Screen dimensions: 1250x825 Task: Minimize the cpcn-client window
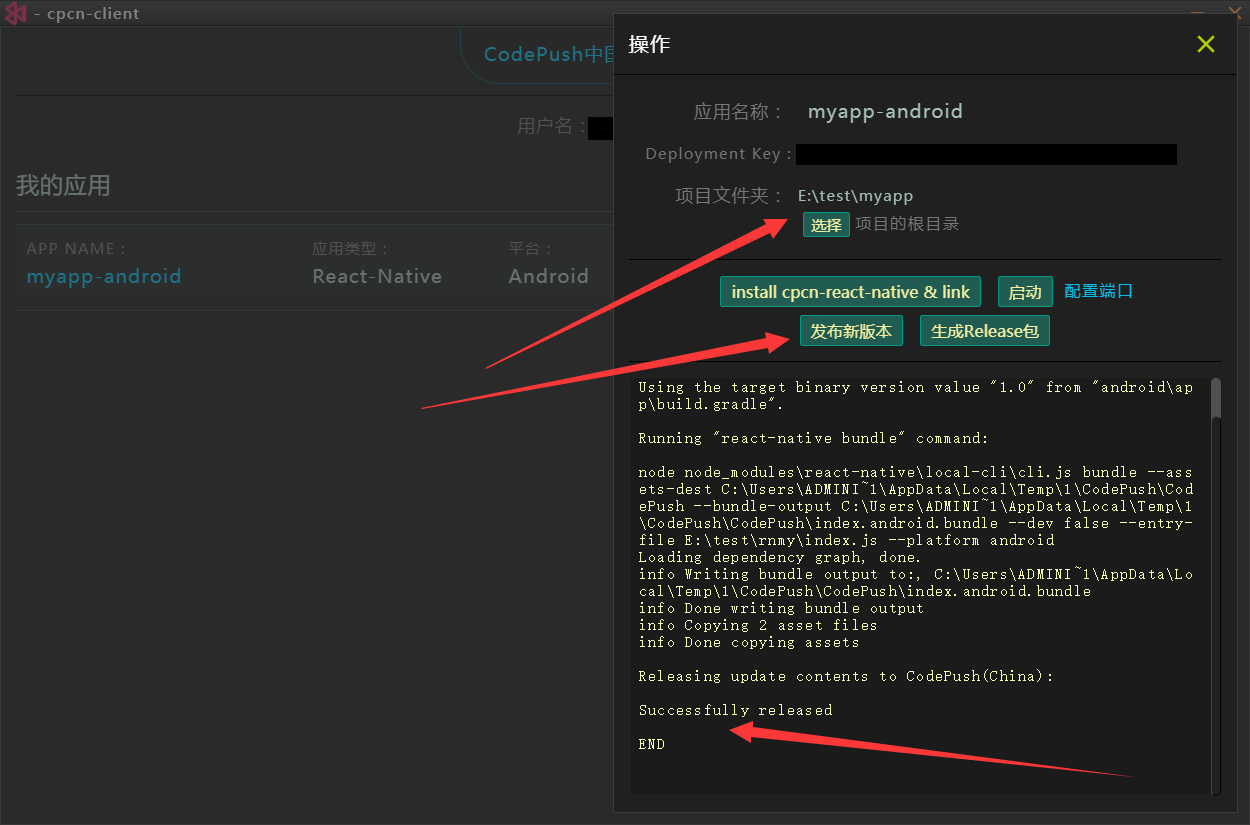point(1197,12)
